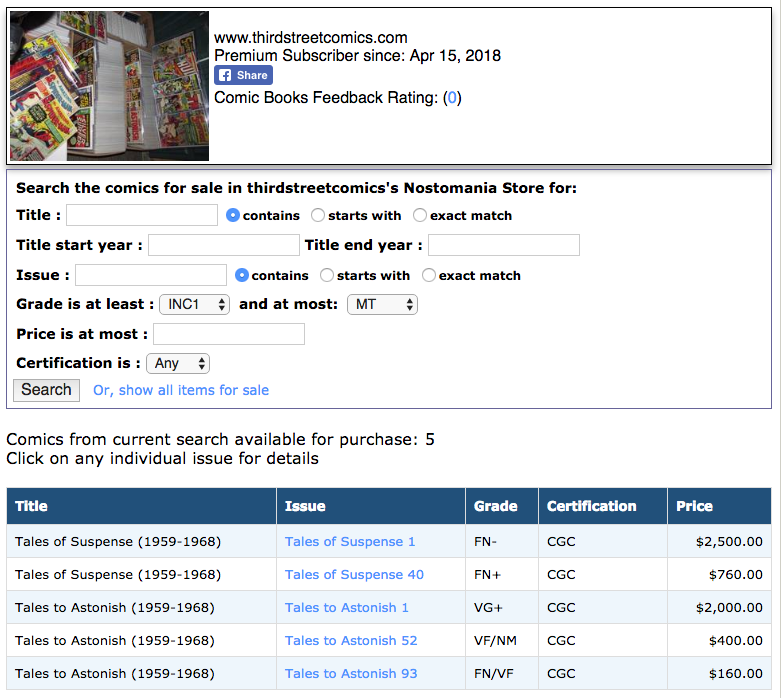Click the FN- grade cell
The width and height of the screenshot is (781, 698).
[x=502, y=542]
